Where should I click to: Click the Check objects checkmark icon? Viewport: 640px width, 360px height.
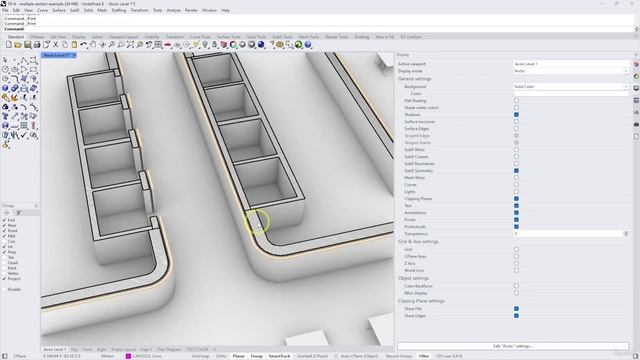tap(24, 135)
